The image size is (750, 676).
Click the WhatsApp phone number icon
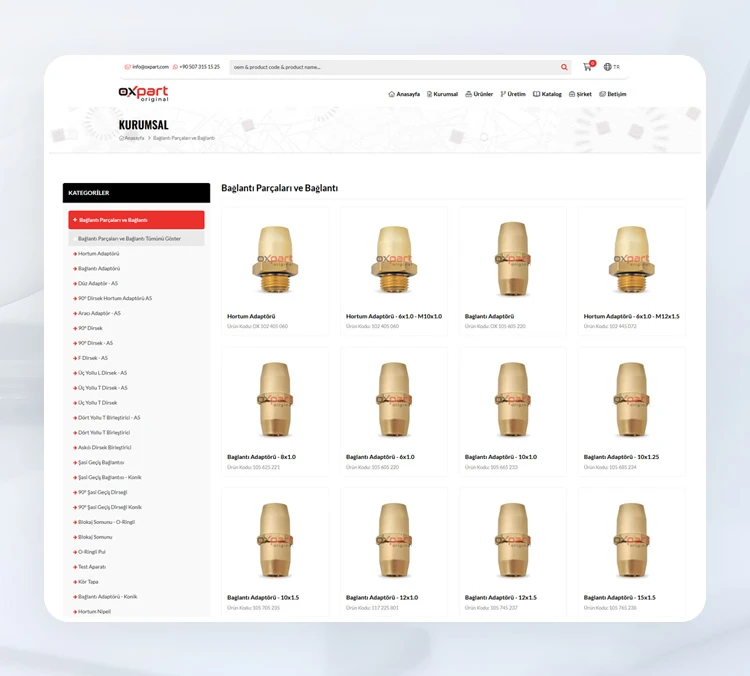click(175, 67)
